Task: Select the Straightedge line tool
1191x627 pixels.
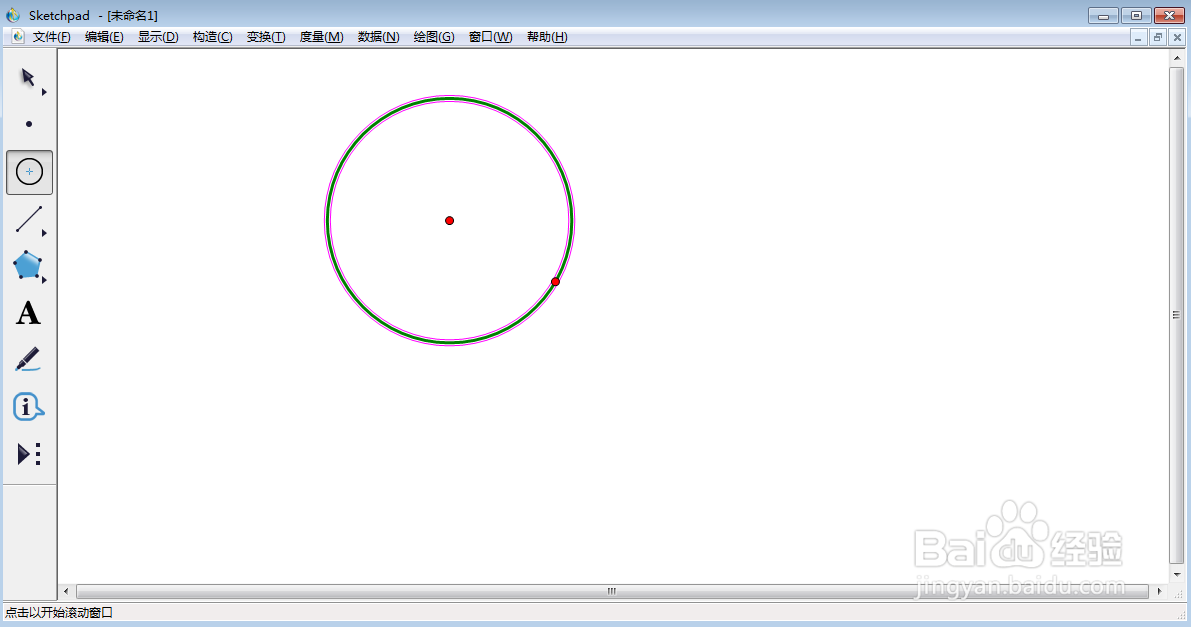Action: click(x=29, y=219)
